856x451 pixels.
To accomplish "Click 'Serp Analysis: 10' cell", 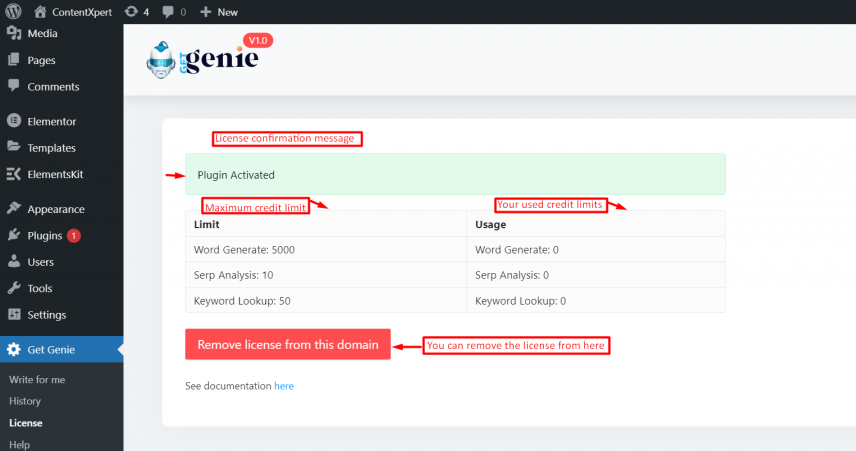I will tap(326, 275).
